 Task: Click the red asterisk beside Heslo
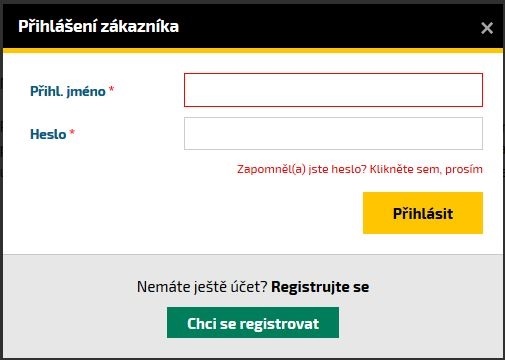click(x=72, y=132)
